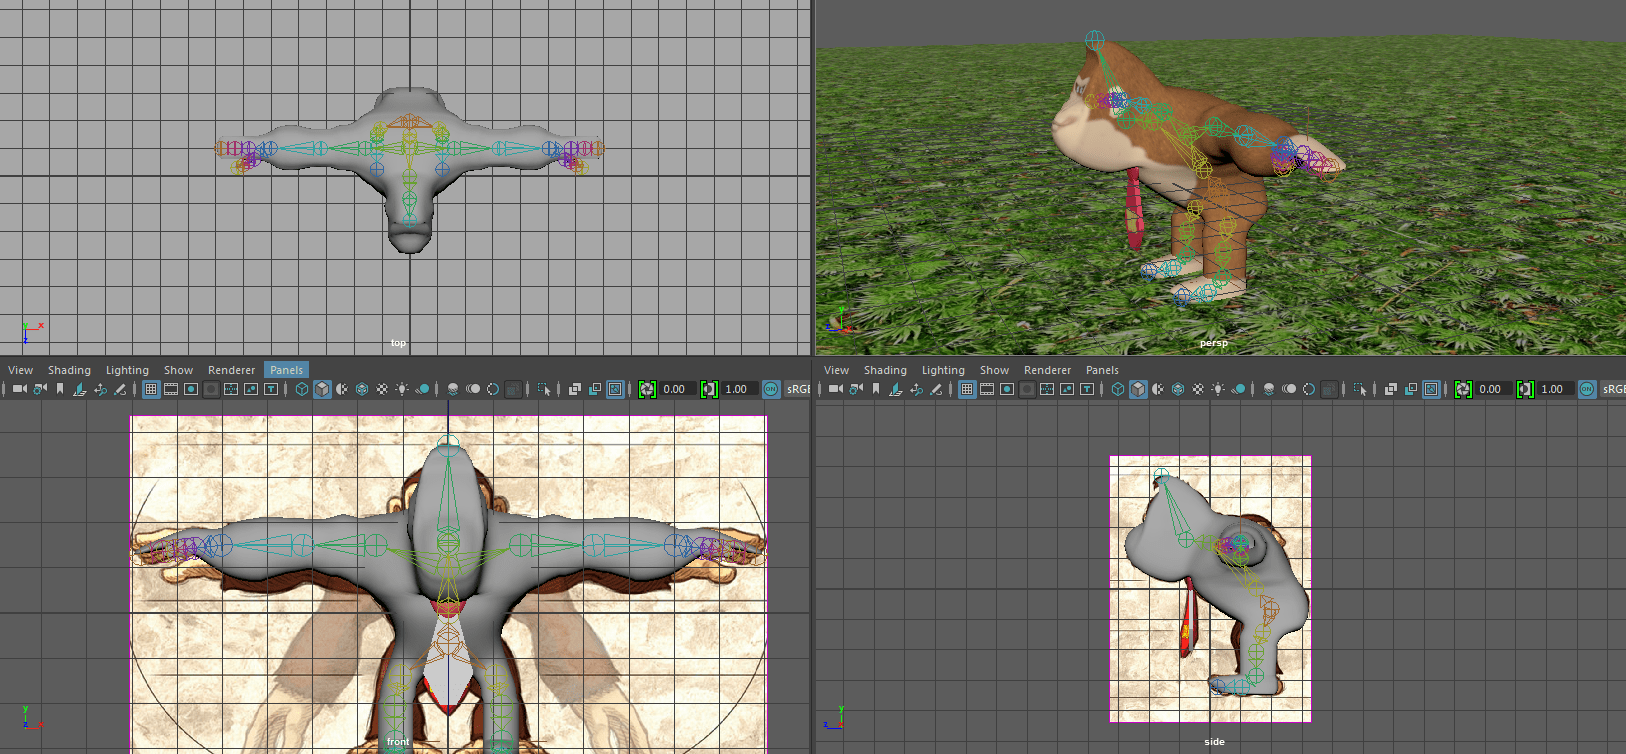Open sRGB color space dropdown in front panel
The height and width of the screenshot is (754, 1626).
pyautogui.click(x=797, y=389)
